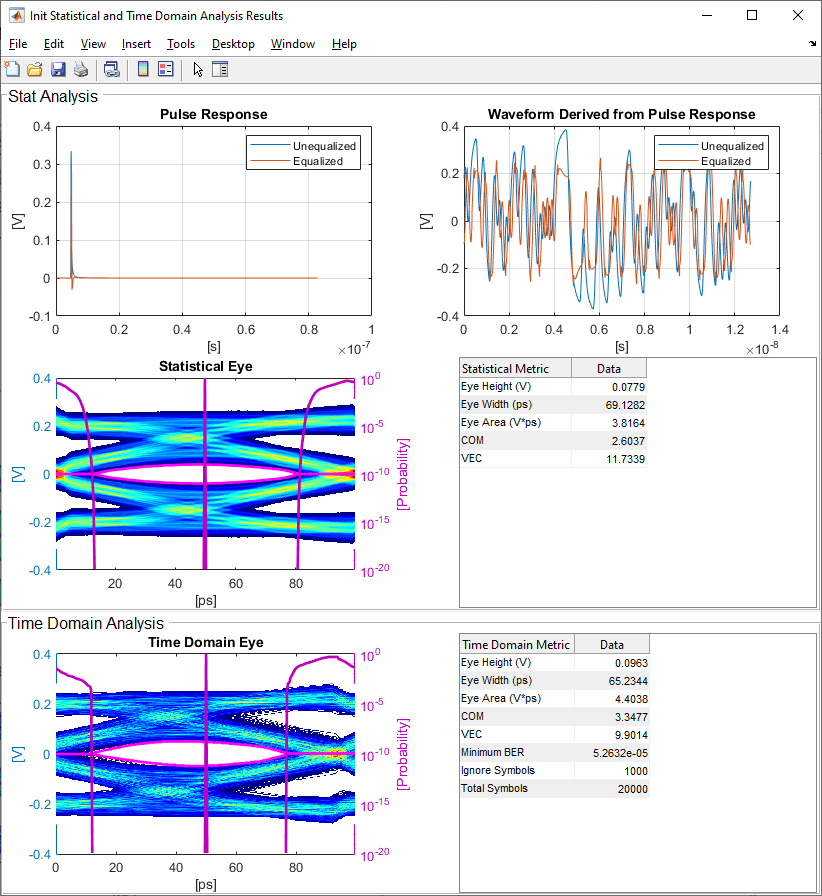Click the Time Domain Metric column header
822x896 pixels.
515,645
